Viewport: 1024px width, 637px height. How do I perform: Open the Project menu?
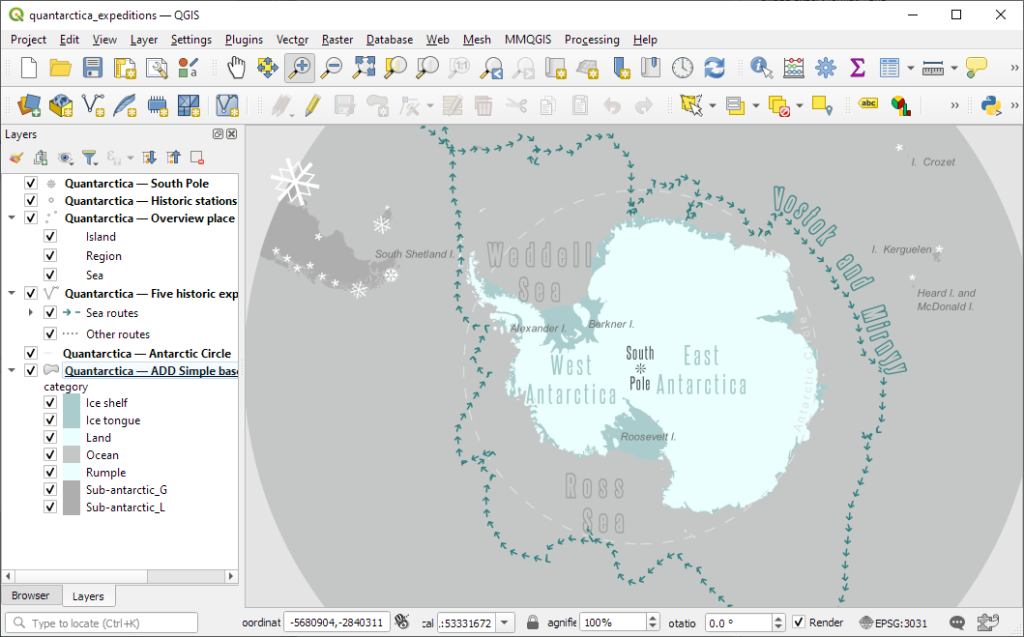tap(28, 40)
